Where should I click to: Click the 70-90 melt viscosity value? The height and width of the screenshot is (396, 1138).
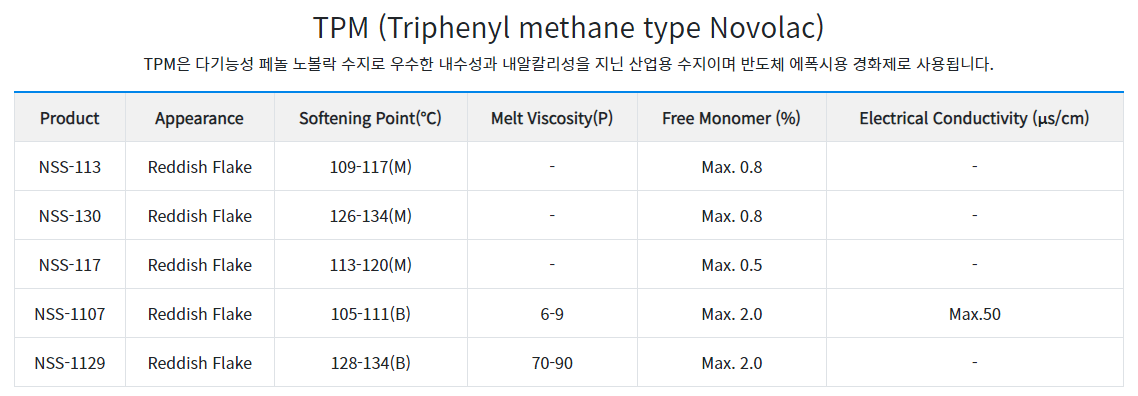pyautogui.click(x=552, y=363)
